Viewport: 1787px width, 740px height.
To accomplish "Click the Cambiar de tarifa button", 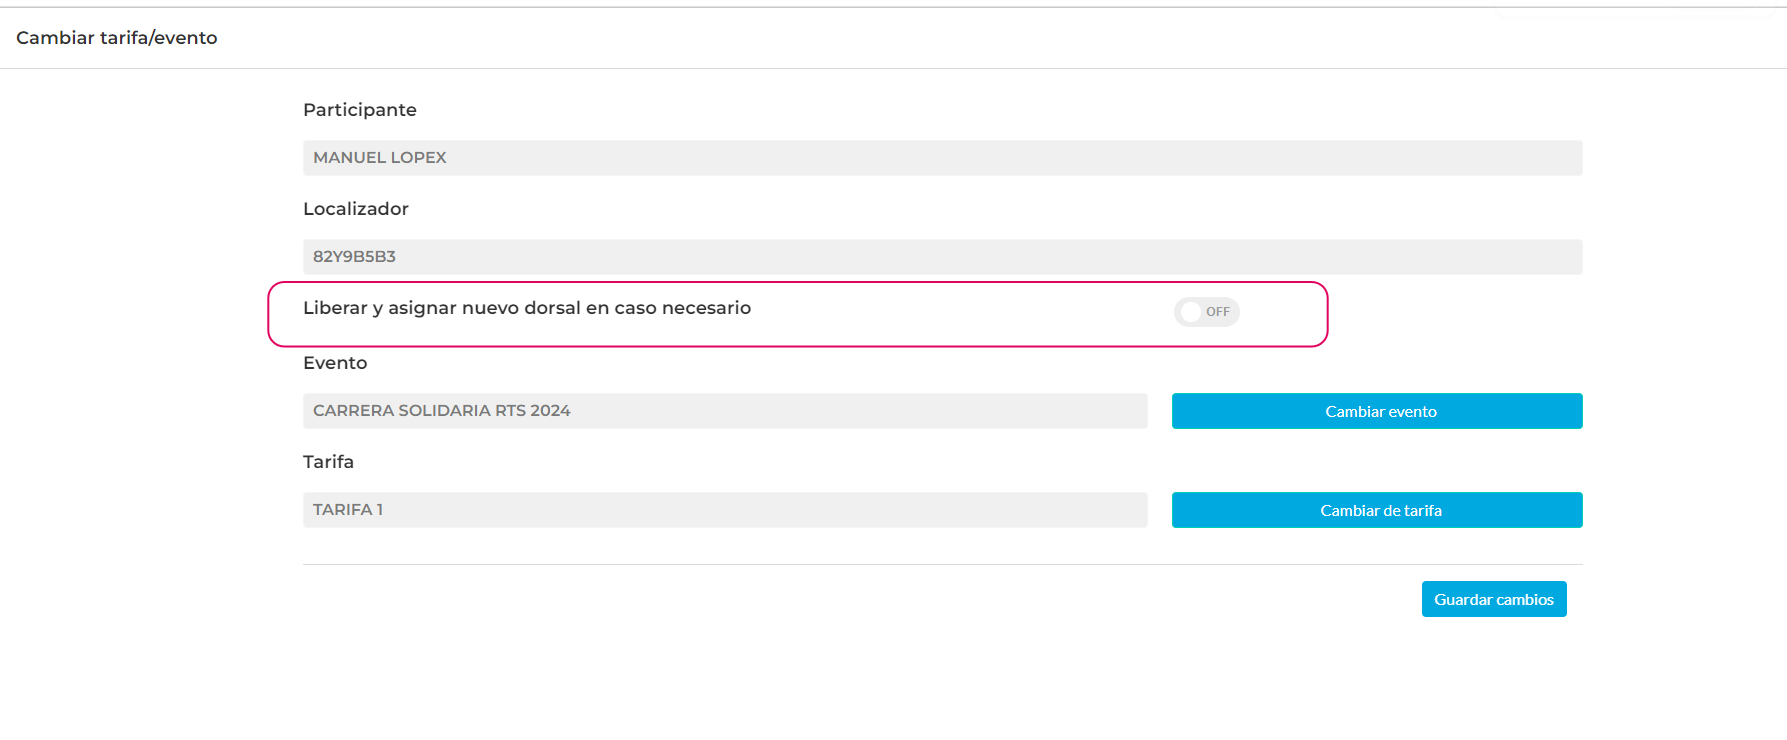I will [1377, 510].
